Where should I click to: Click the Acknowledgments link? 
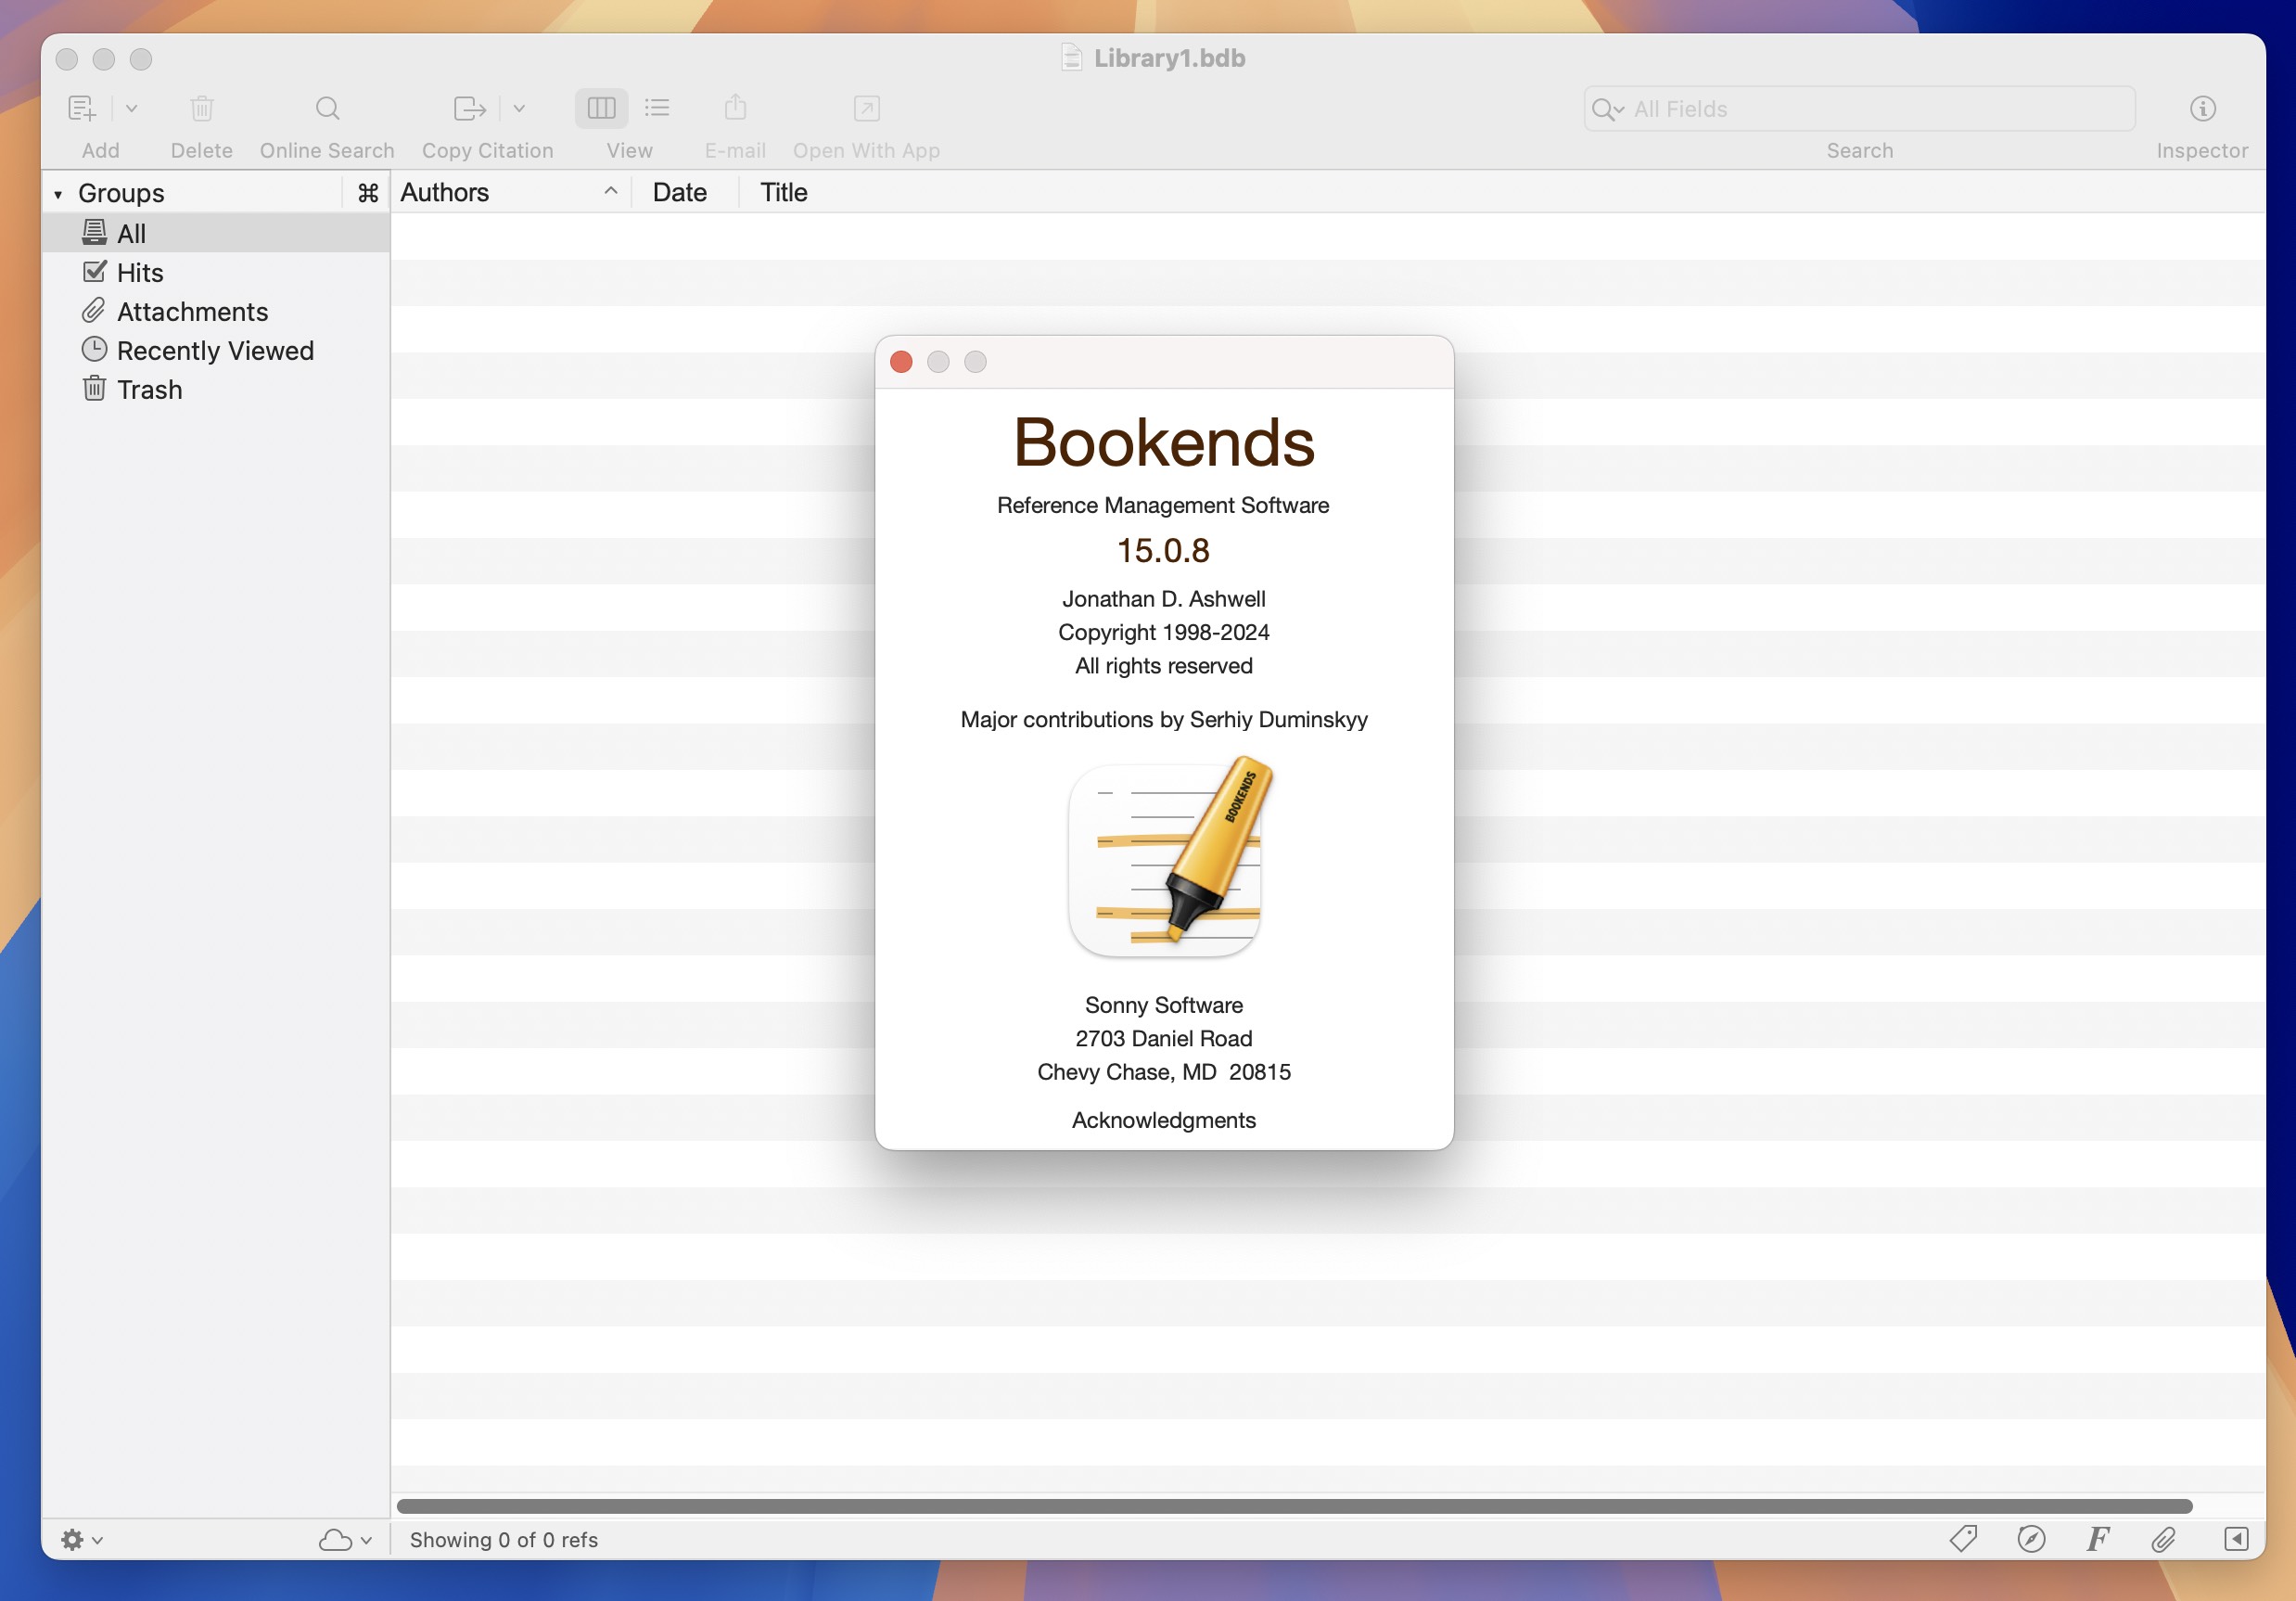1164,1120
